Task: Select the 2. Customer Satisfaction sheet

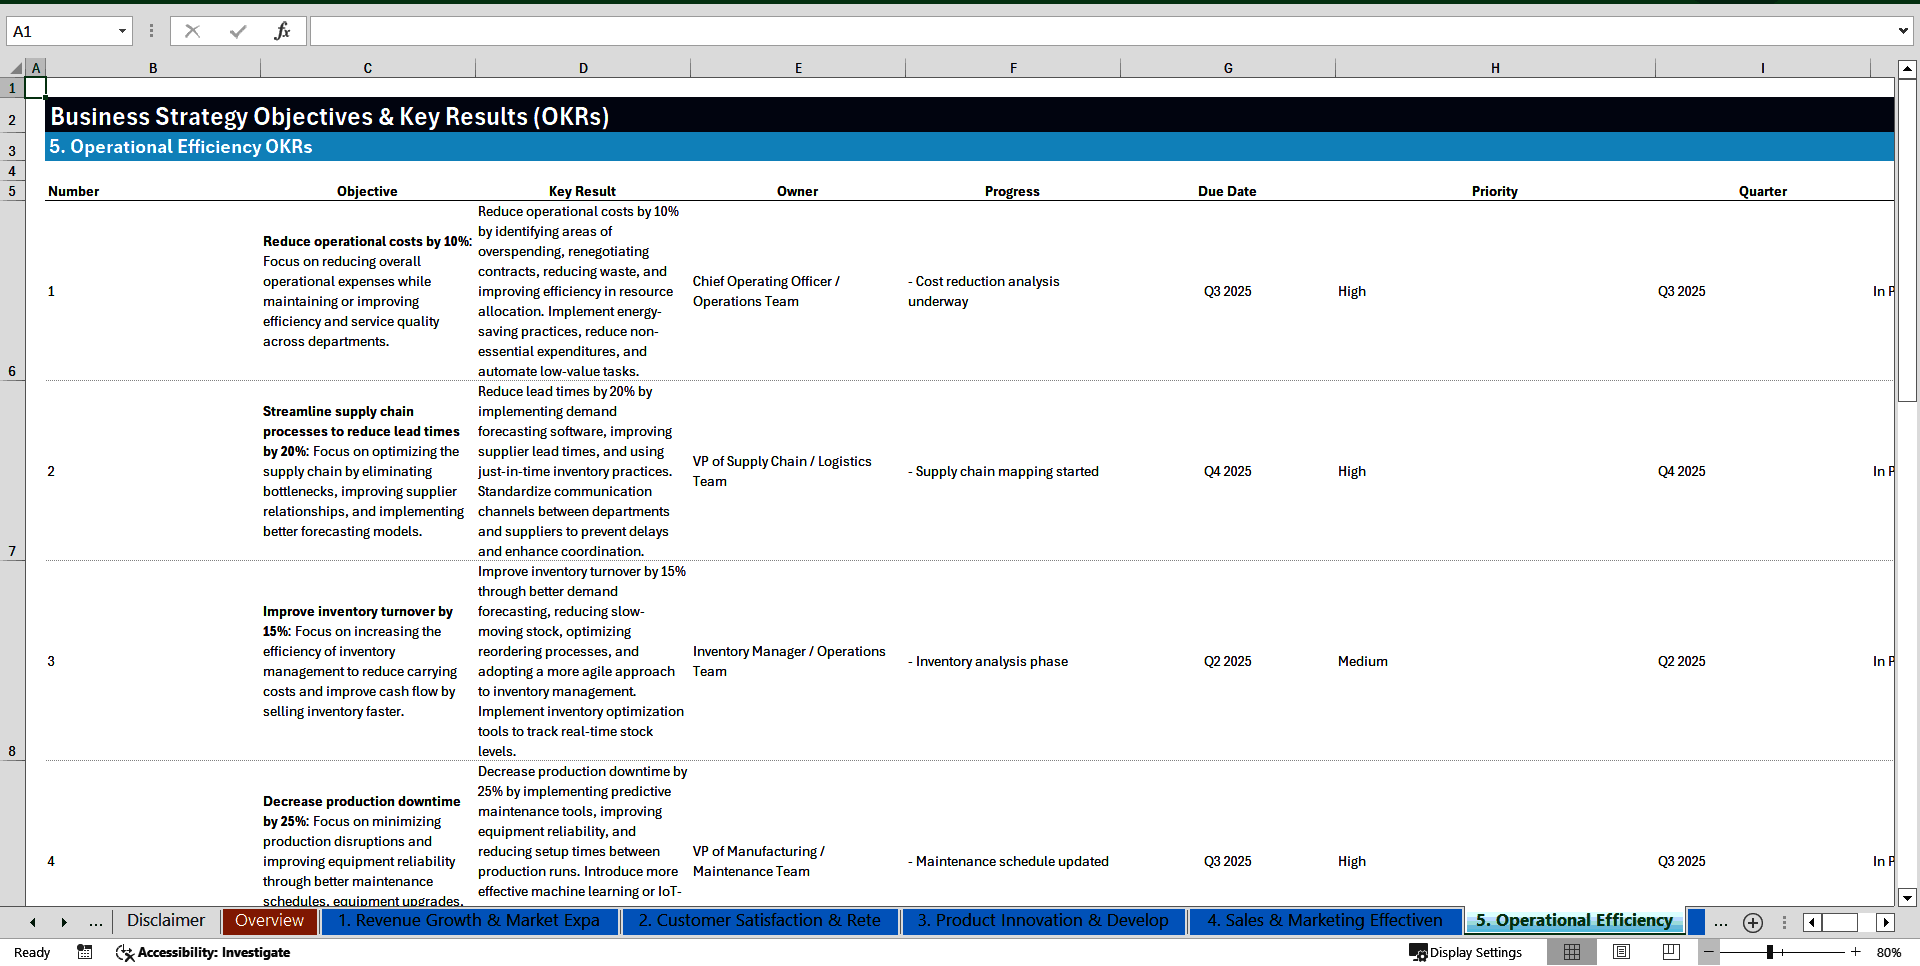Action: (760, 921)
